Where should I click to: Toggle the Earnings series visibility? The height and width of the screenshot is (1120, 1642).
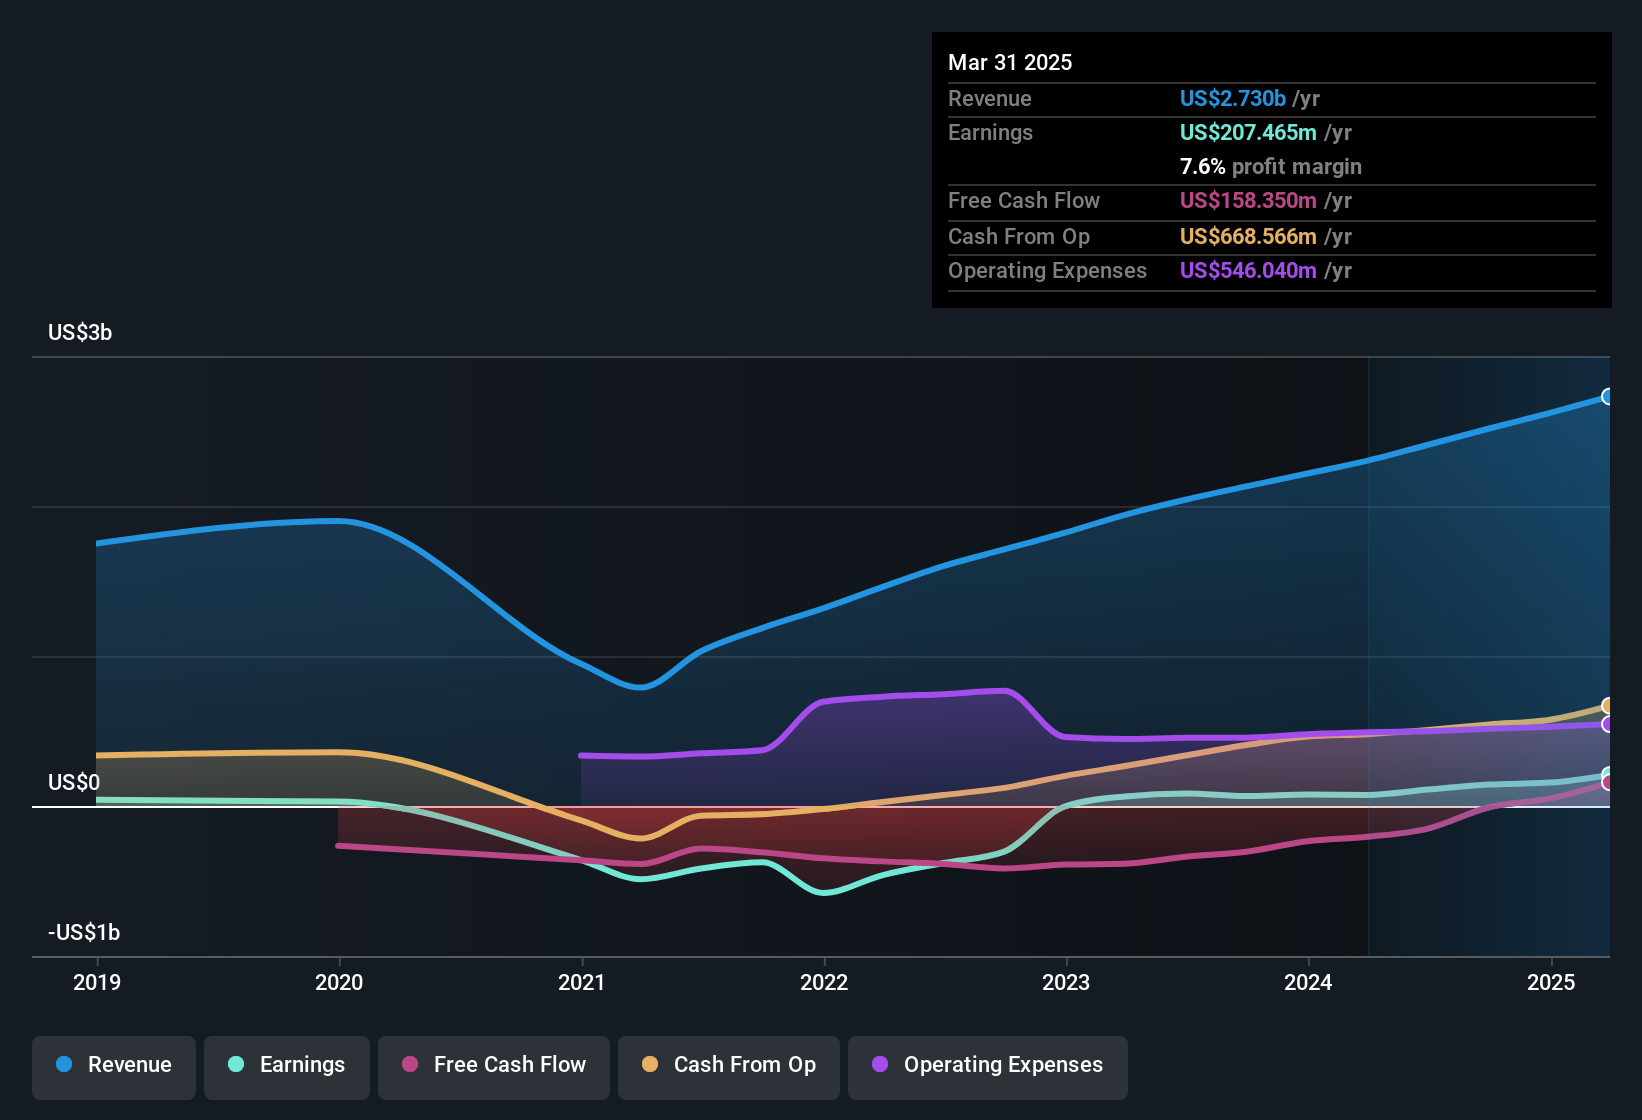coord(287,1065)
